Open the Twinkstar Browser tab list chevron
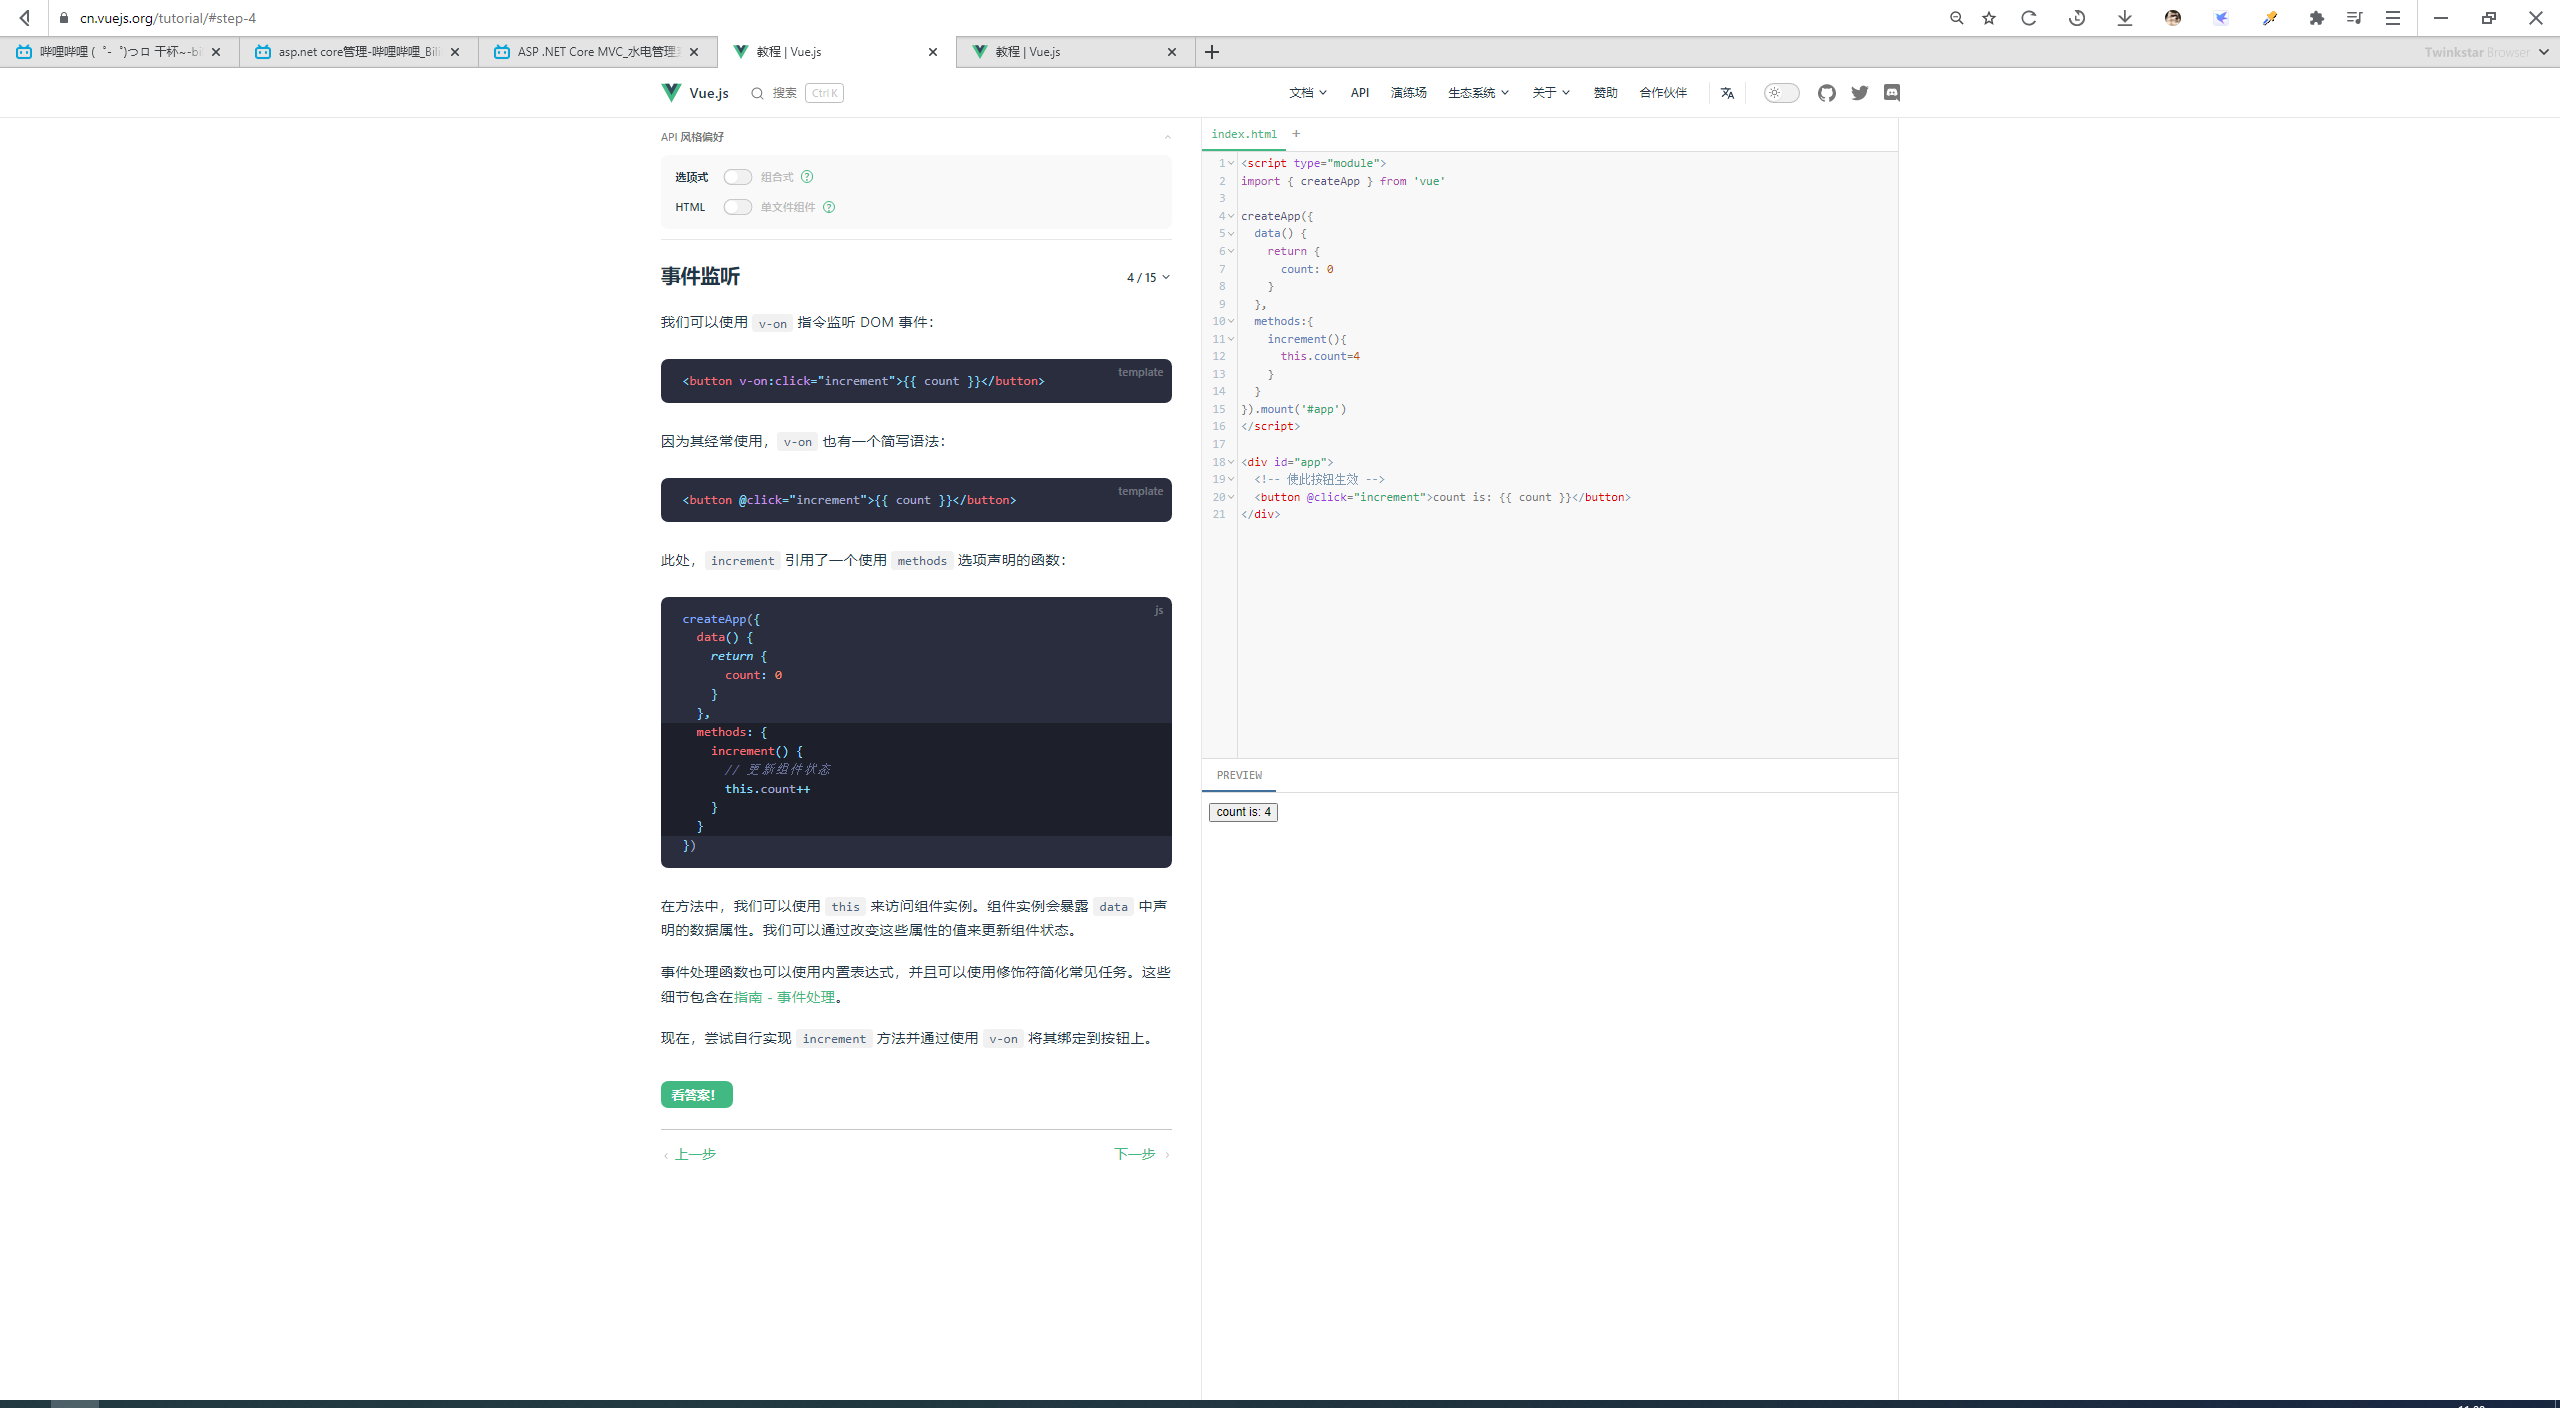The image size is (2560, 1408). [2544, 52]
